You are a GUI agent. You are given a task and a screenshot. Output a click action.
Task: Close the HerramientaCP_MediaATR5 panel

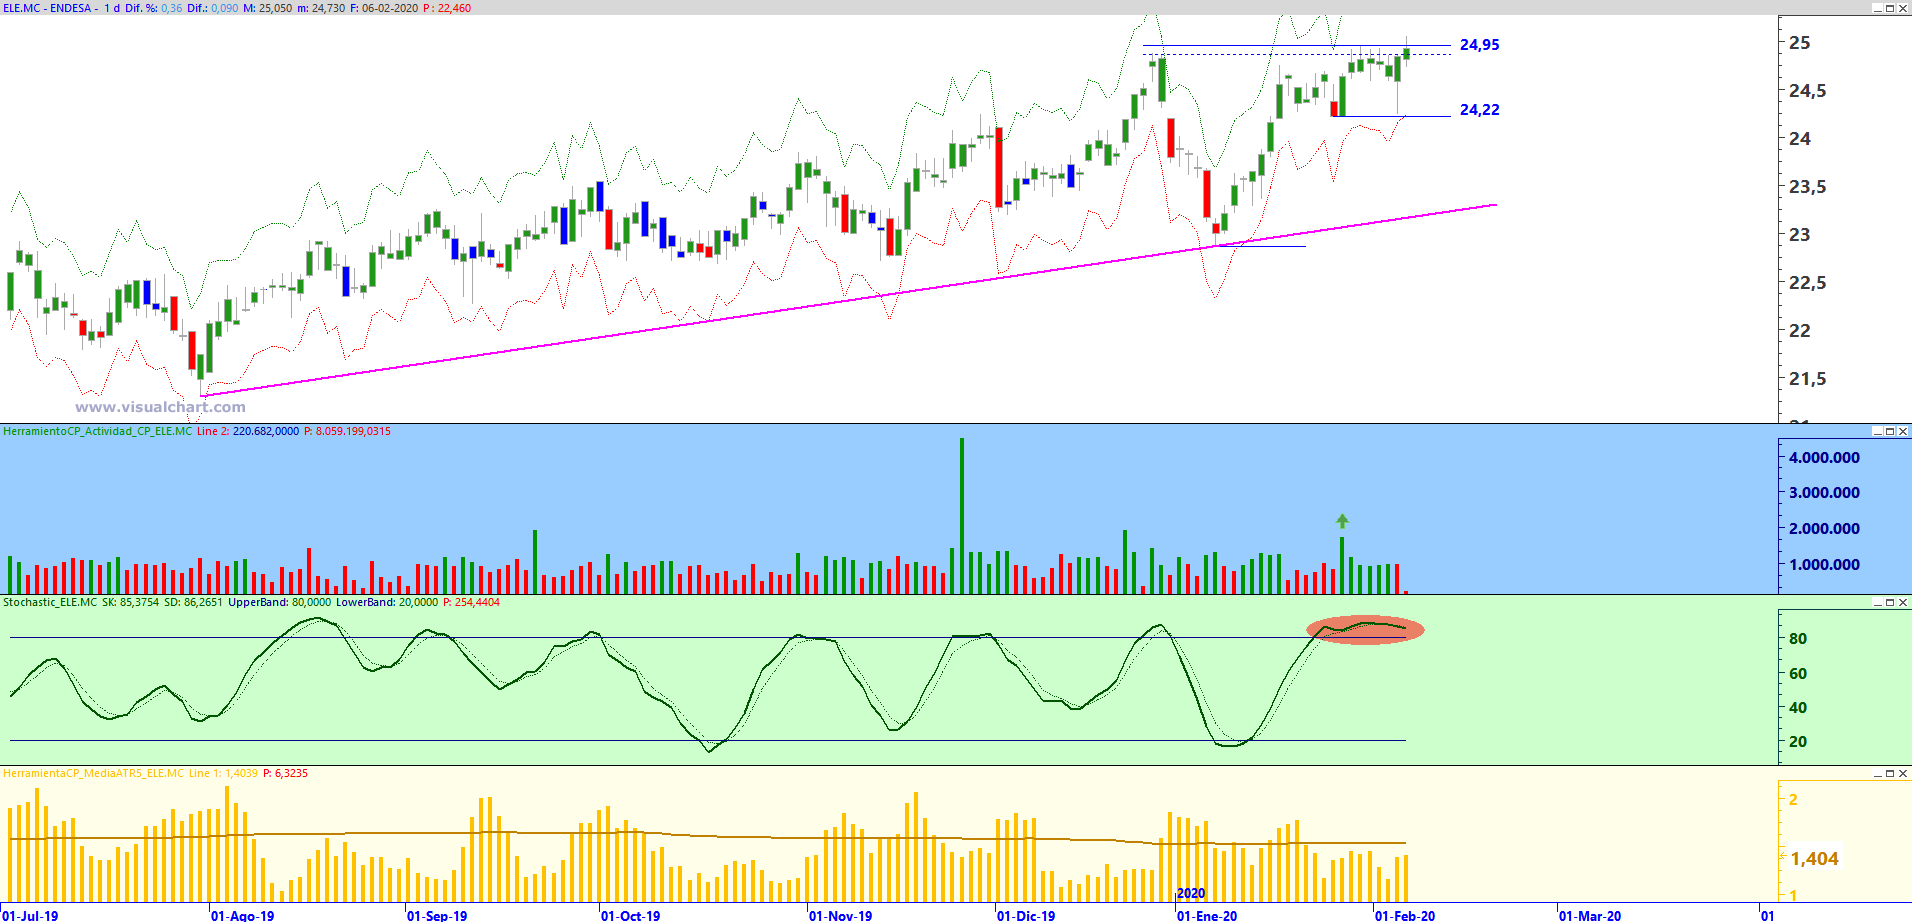tap(1903, 773)
